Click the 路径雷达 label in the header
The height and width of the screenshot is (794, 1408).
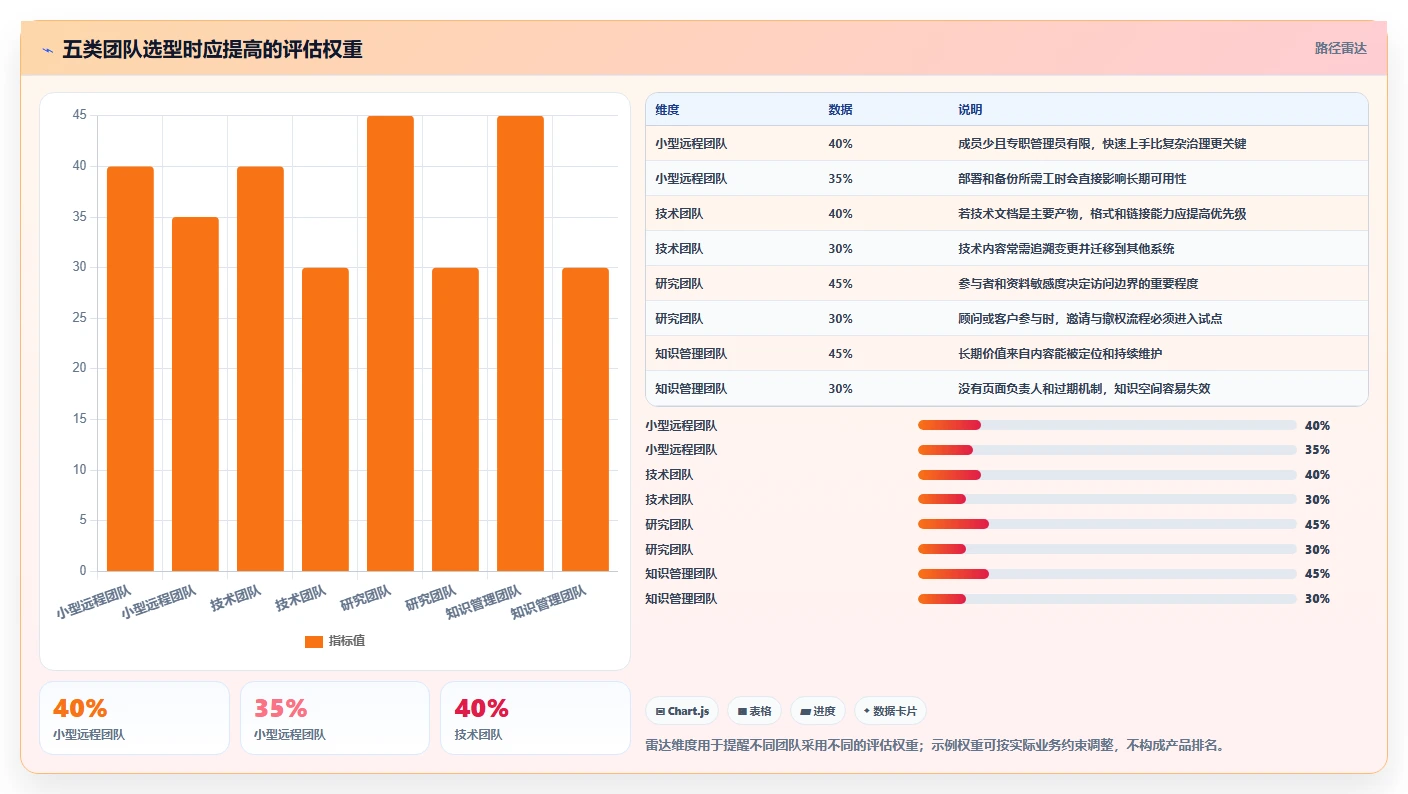coord(1340,48)
